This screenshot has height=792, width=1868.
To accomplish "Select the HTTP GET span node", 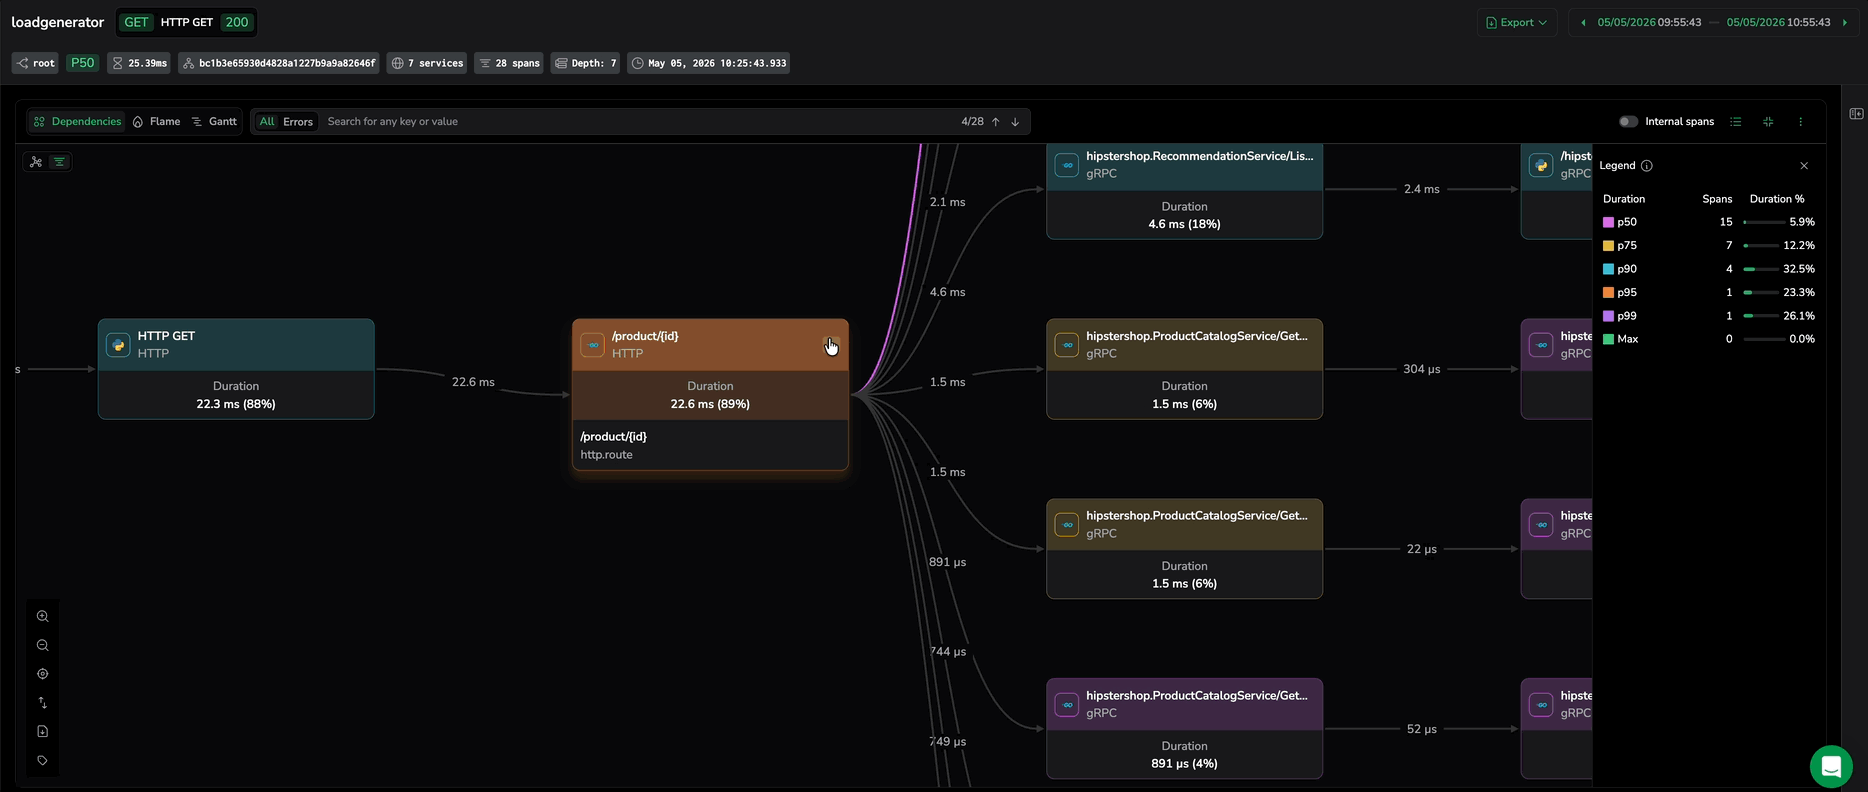I will click(236, 369).
